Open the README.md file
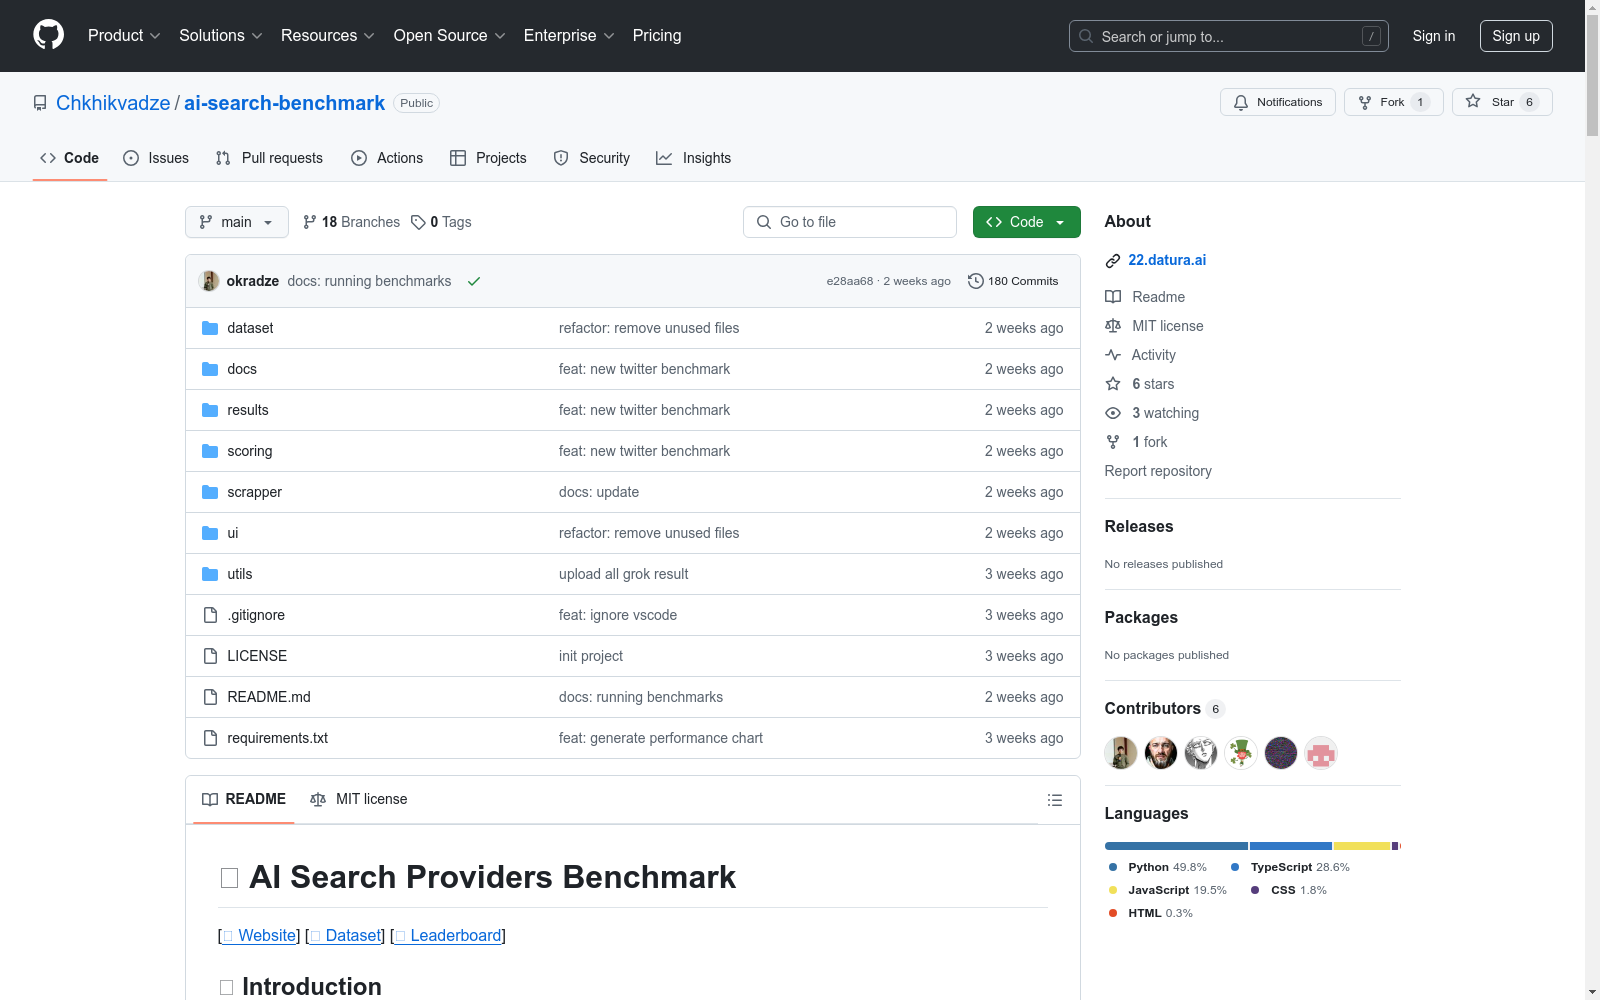This screenshot has height=1000, width=1600. [269, 697]
